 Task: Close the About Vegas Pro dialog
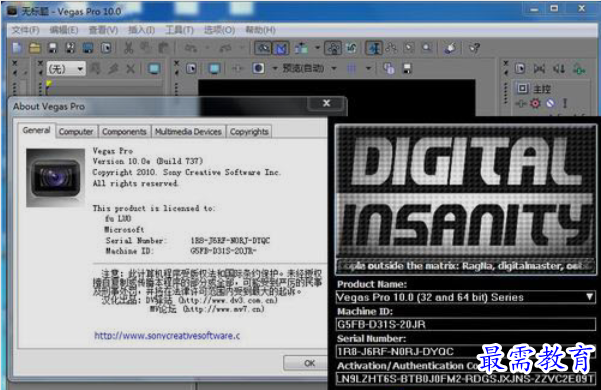[x=327, y=103]
